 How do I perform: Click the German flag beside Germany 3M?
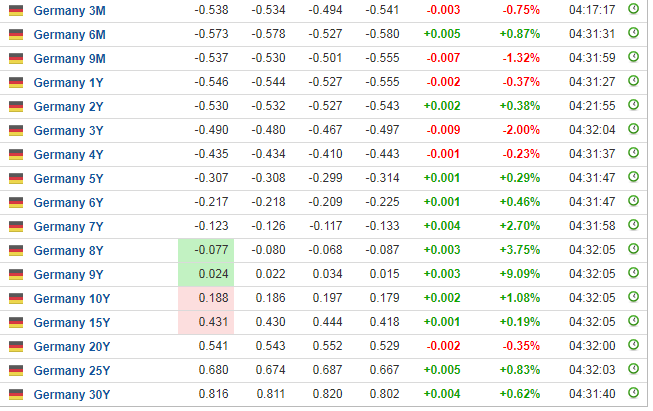16,10
